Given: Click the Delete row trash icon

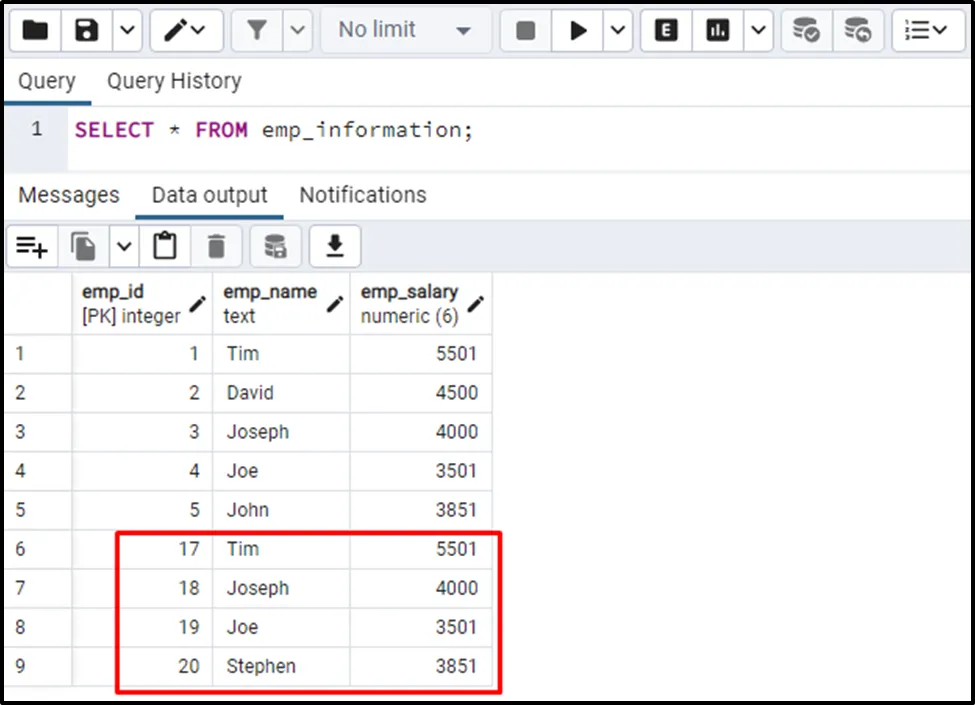Looking at the screenshot, I should [x=216, y=246].
